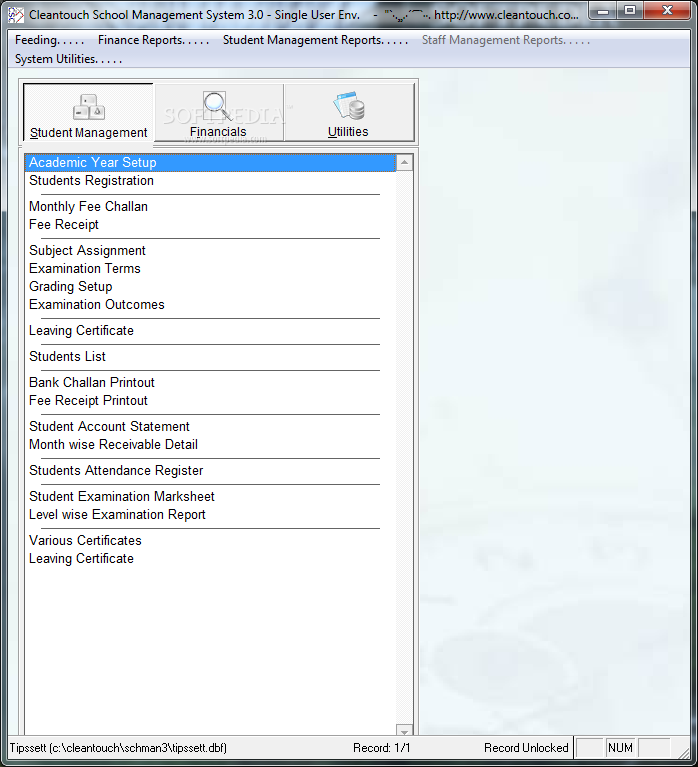Open the Feeding menu
This screenshot has height=767, width=698.
click(49, 40)
